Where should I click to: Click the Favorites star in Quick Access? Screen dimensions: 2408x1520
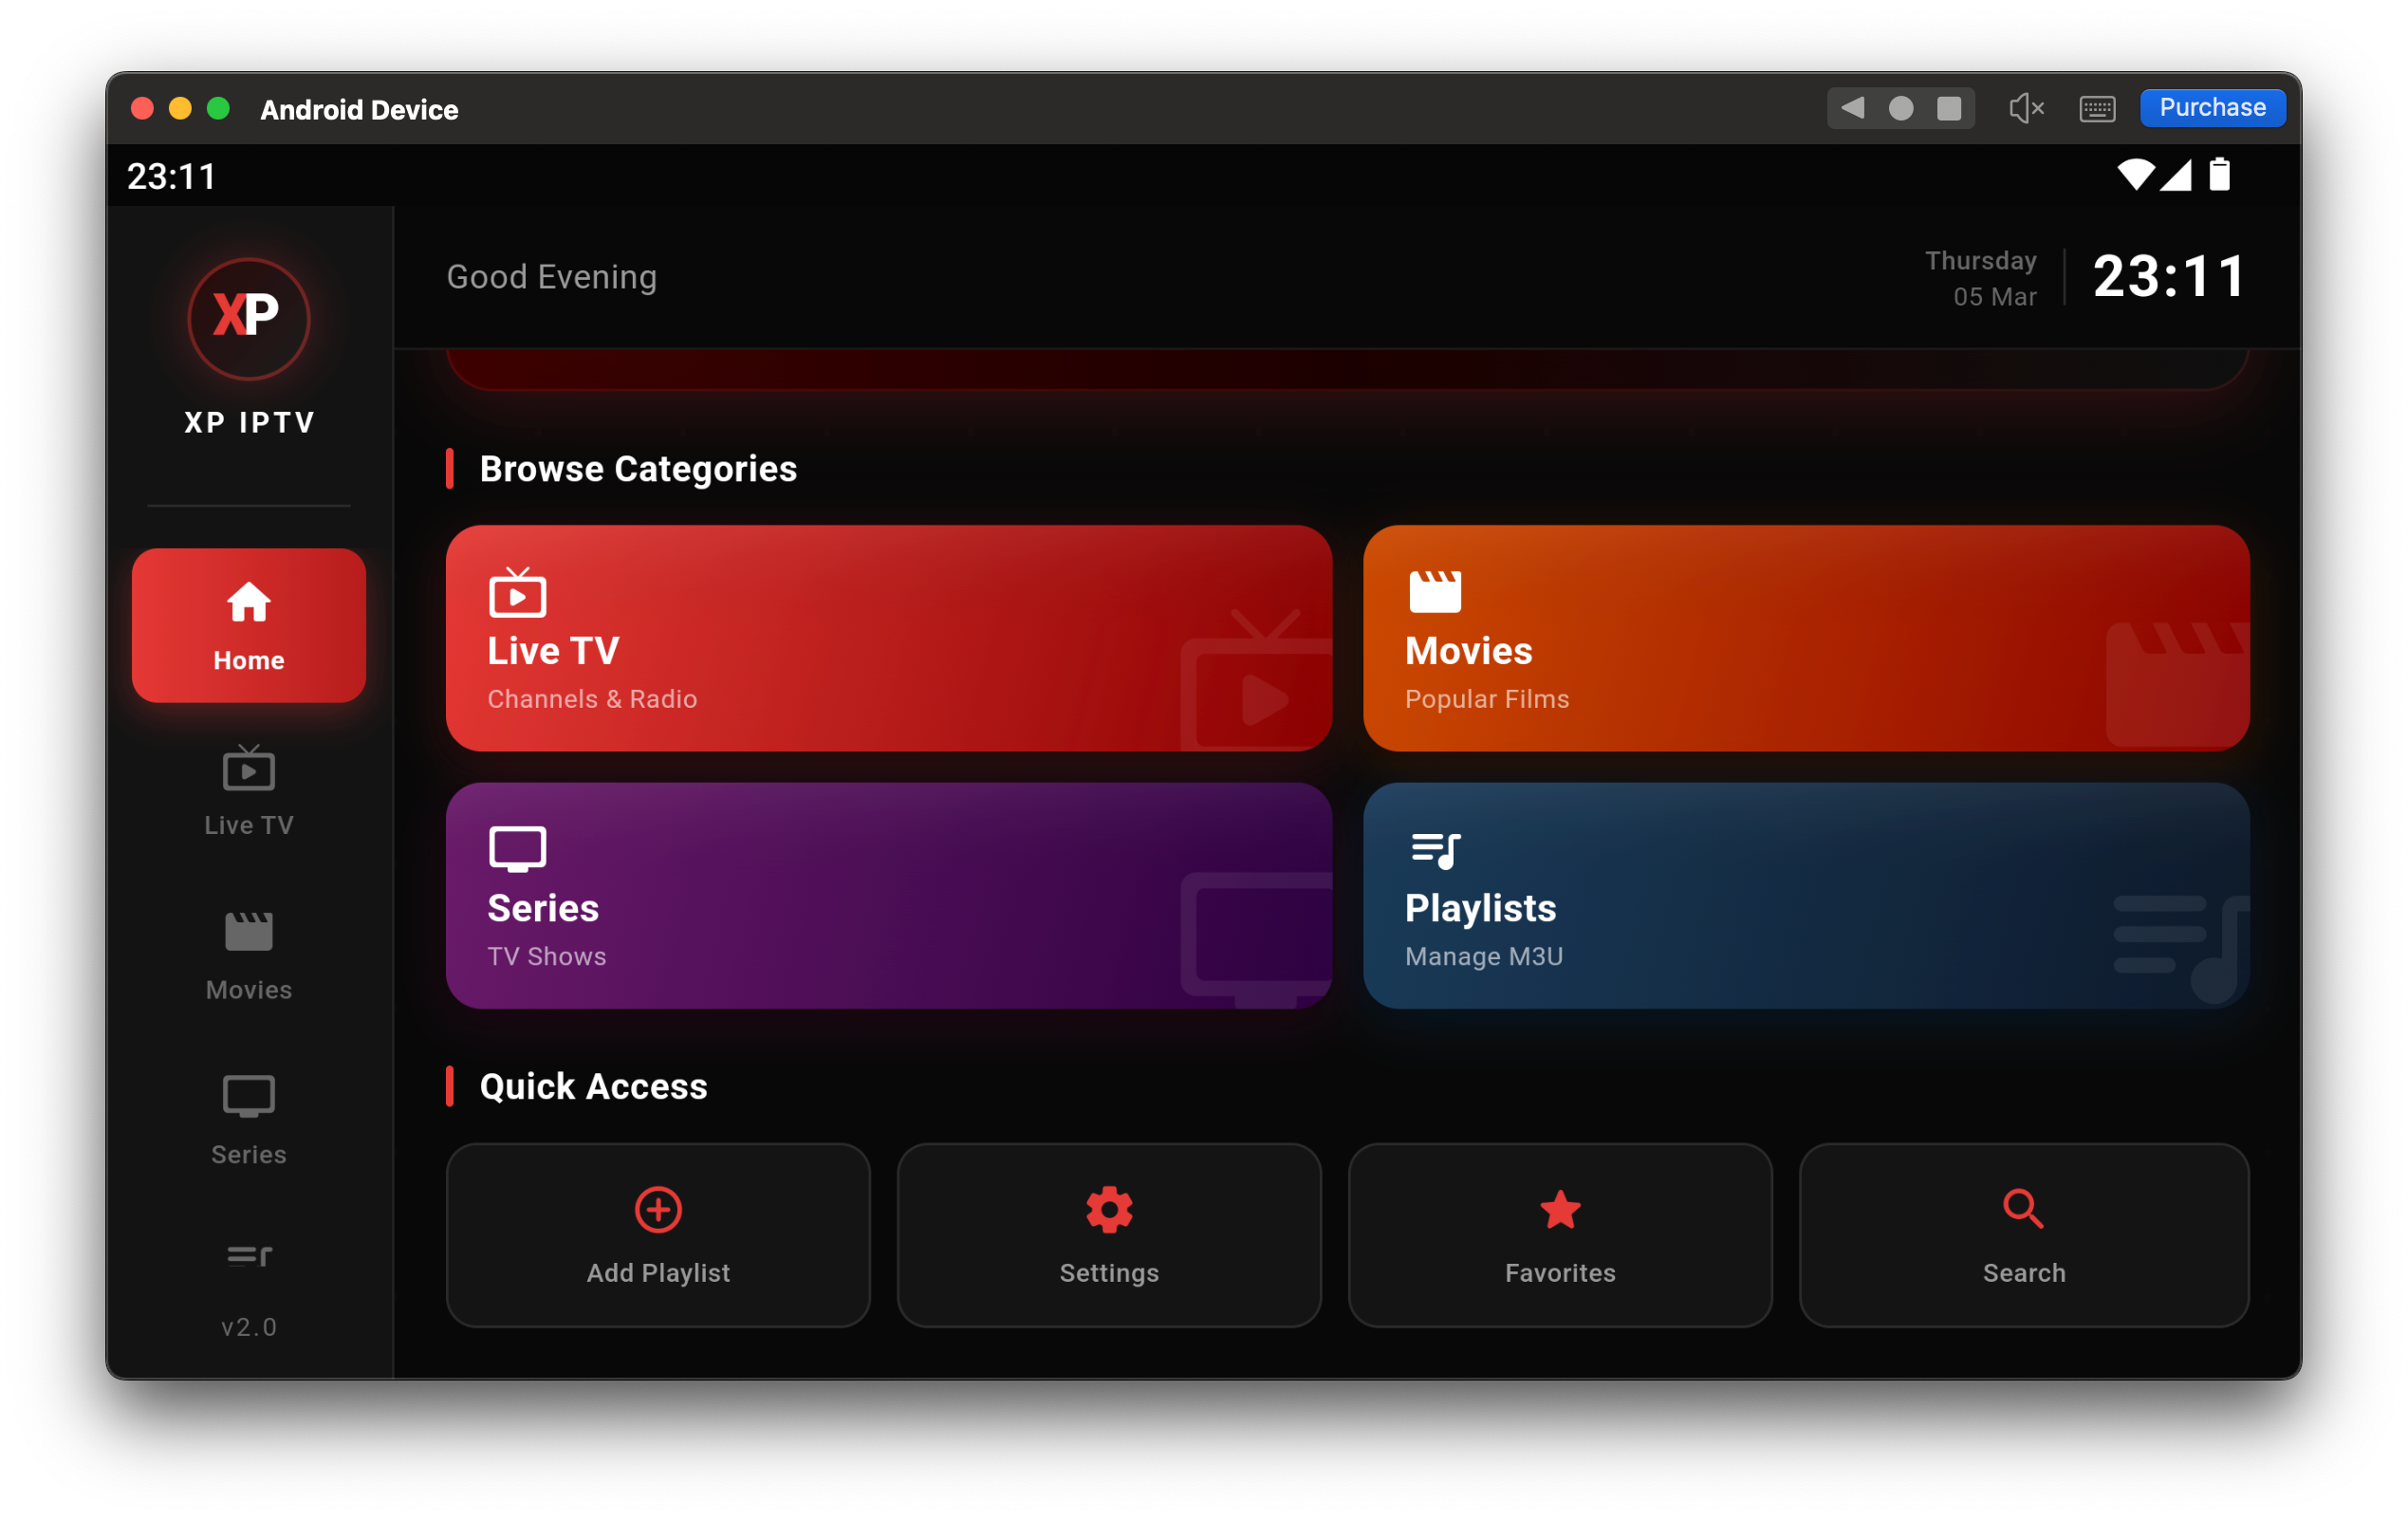(x=1559, y=1209)
